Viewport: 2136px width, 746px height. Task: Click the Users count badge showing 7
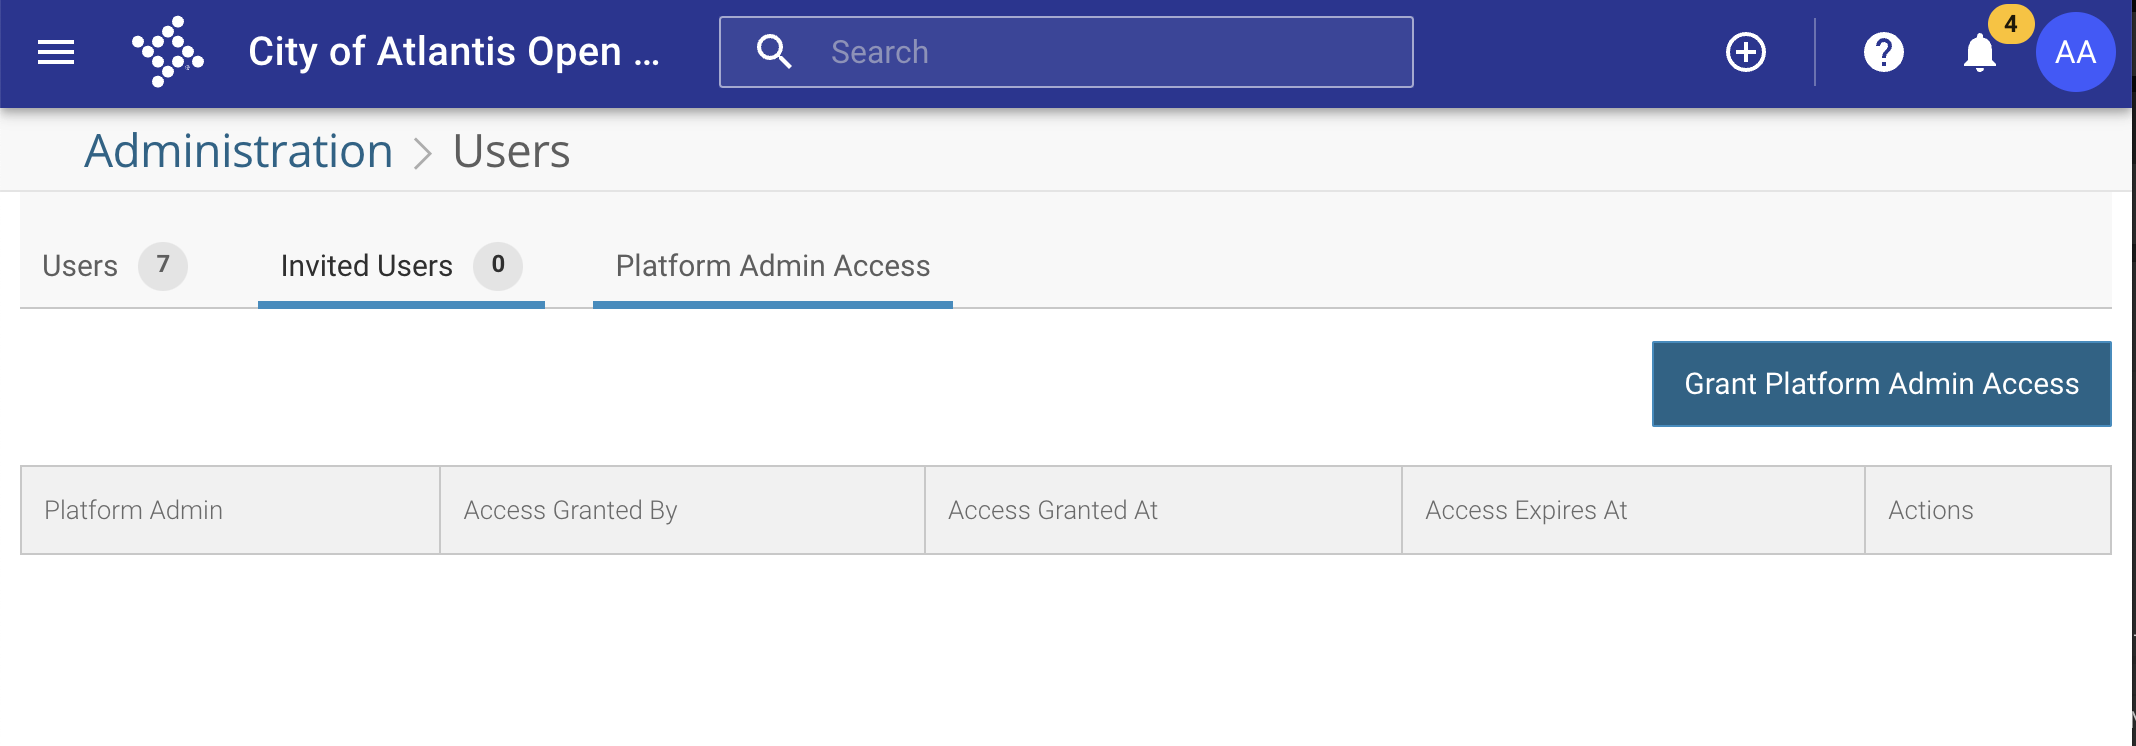(163, 266)
